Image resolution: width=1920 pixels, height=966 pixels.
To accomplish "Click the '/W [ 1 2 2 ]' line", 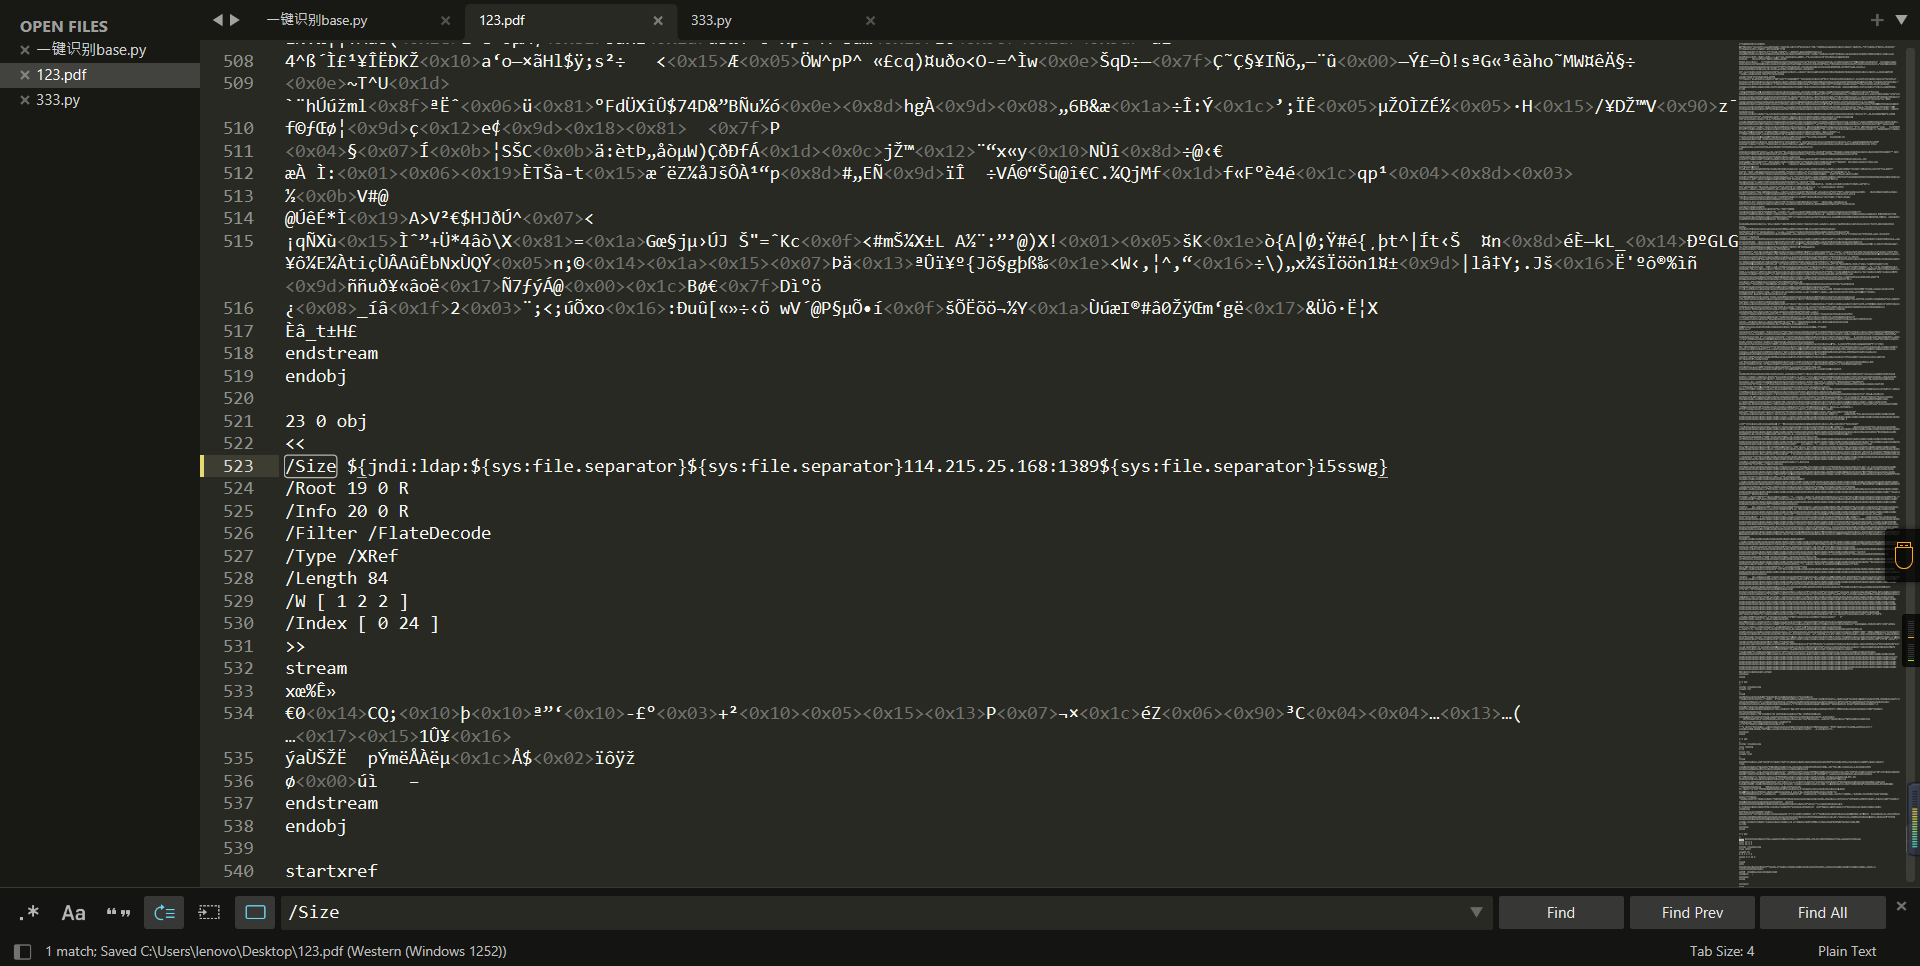I will (x=347, y=601).
